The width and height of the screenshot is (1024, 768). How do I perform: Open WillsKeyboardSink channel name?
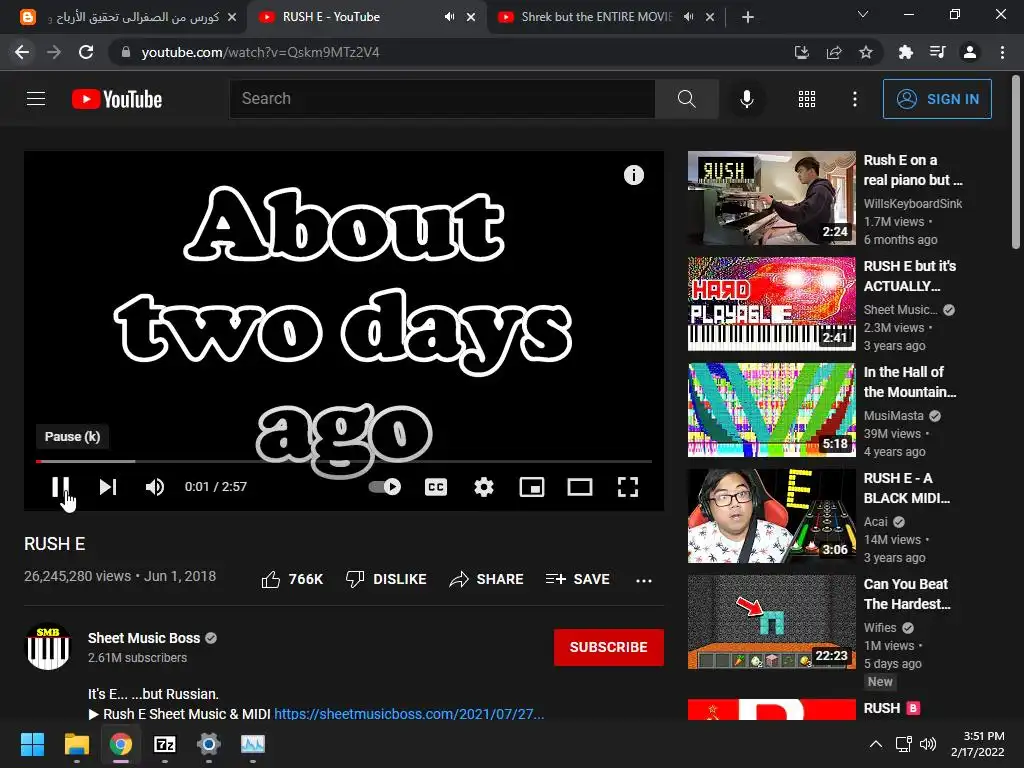912,204
